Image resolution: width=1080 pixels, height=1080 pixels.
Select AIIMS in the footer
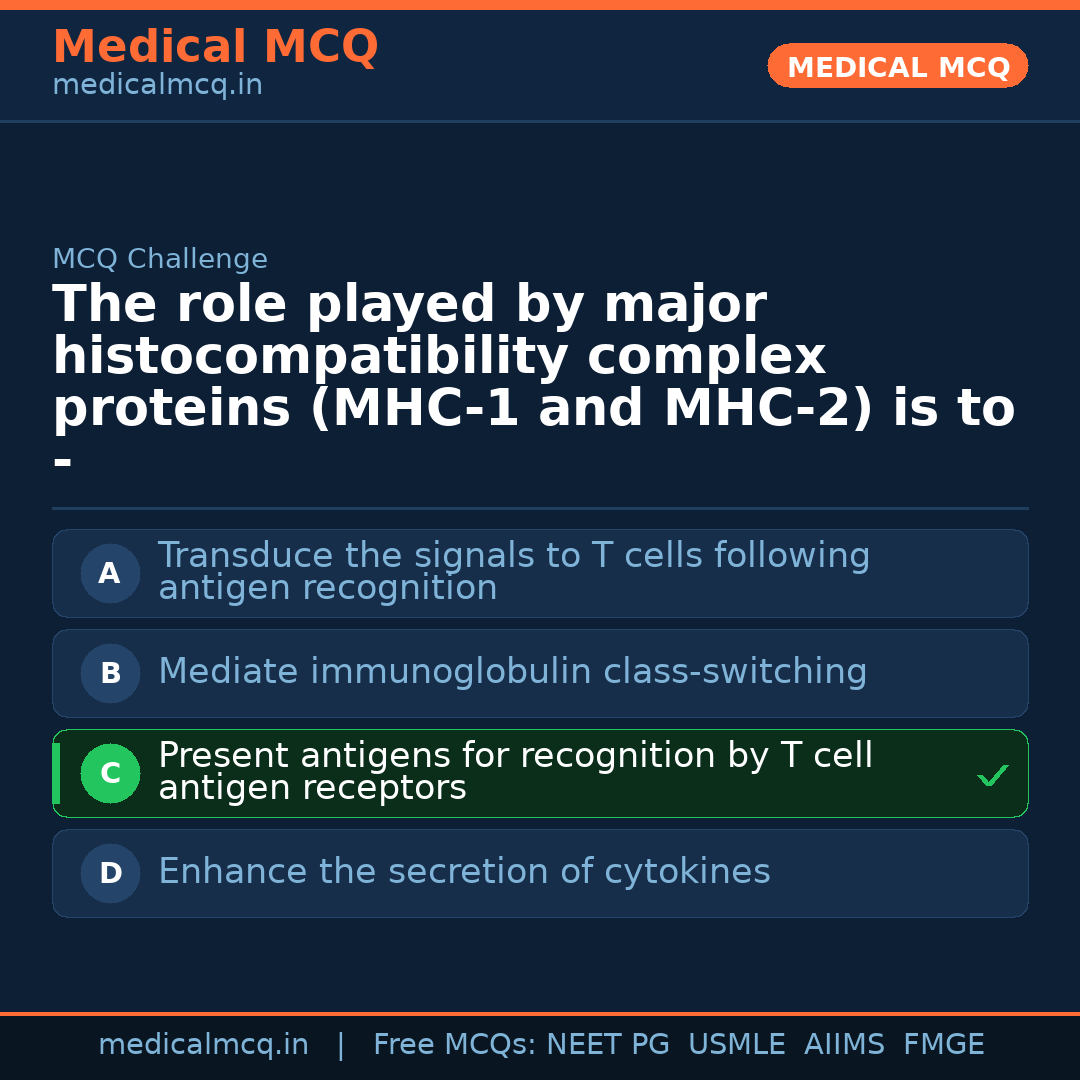click(844, 1045)
